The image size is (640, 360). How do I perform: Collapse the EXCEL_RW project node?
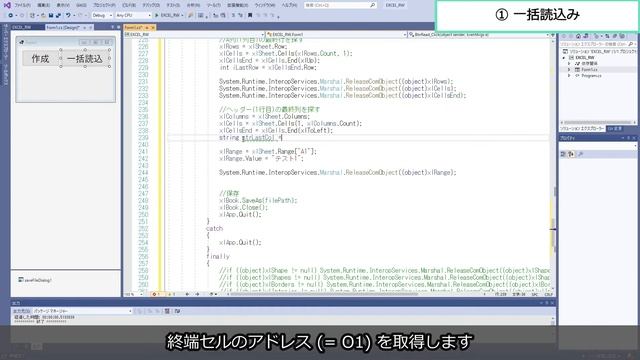point(564,58)
